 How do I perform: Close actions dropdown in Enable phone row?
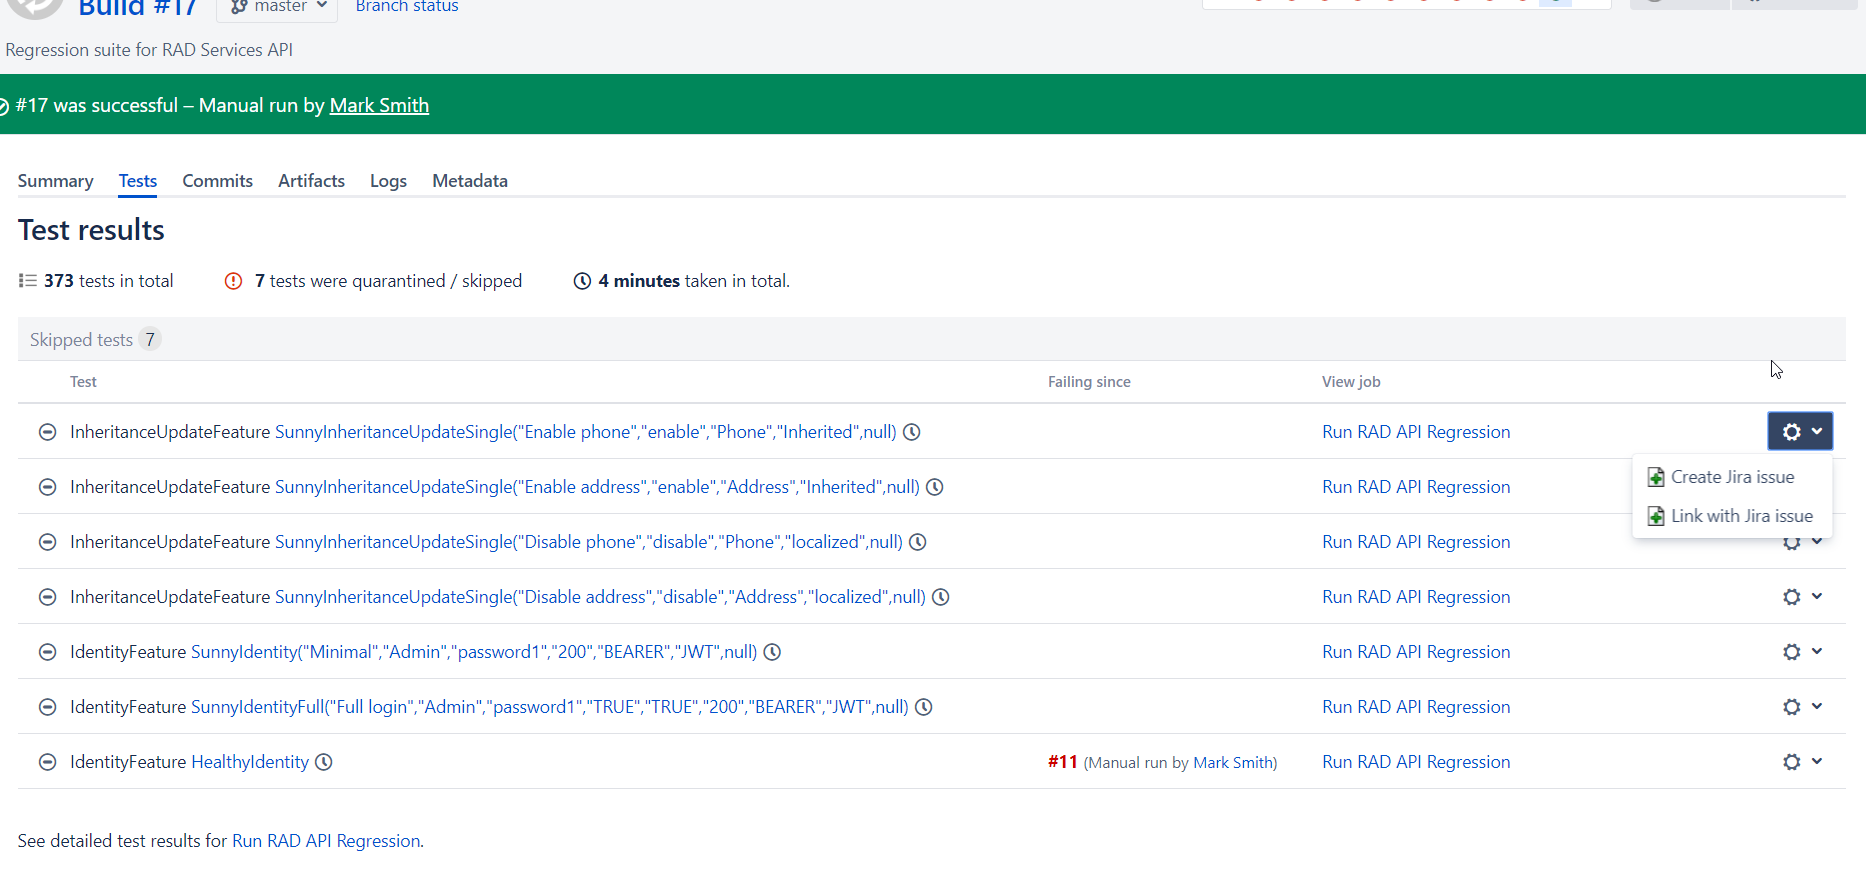point(1800,431)
